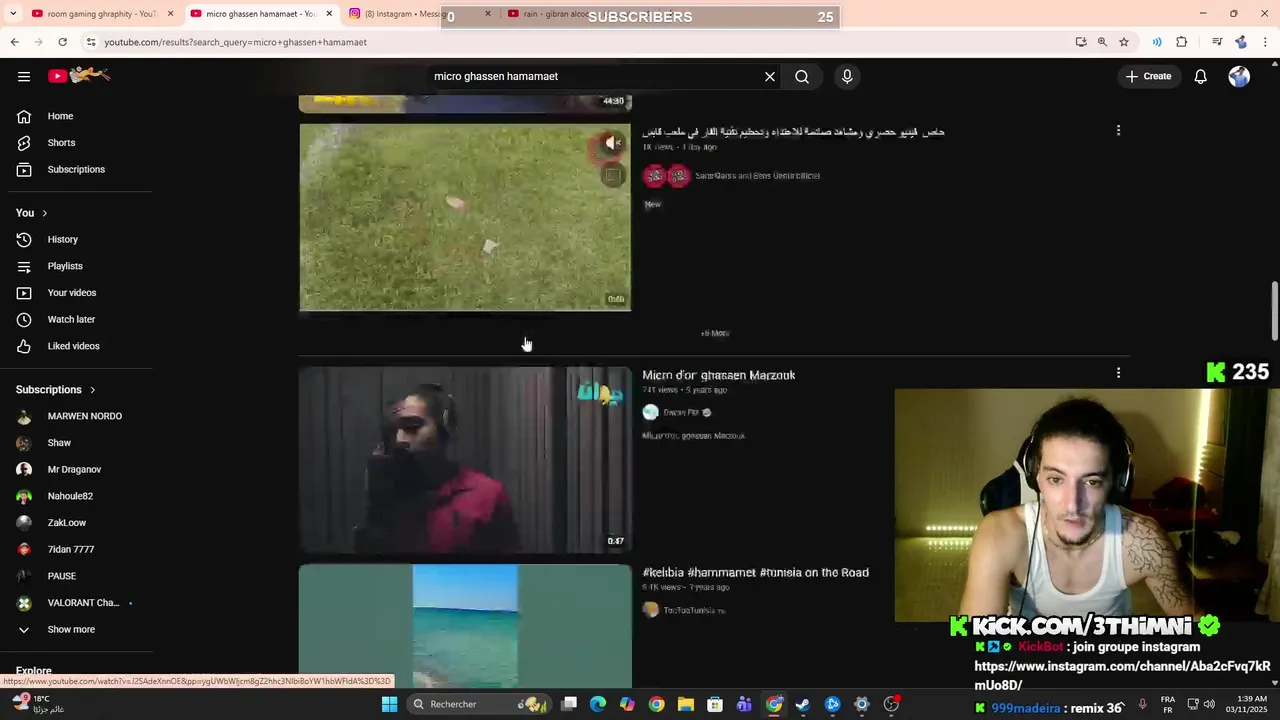
Task: Open the volume speaker tray icon
Action: click(1209, 704)
